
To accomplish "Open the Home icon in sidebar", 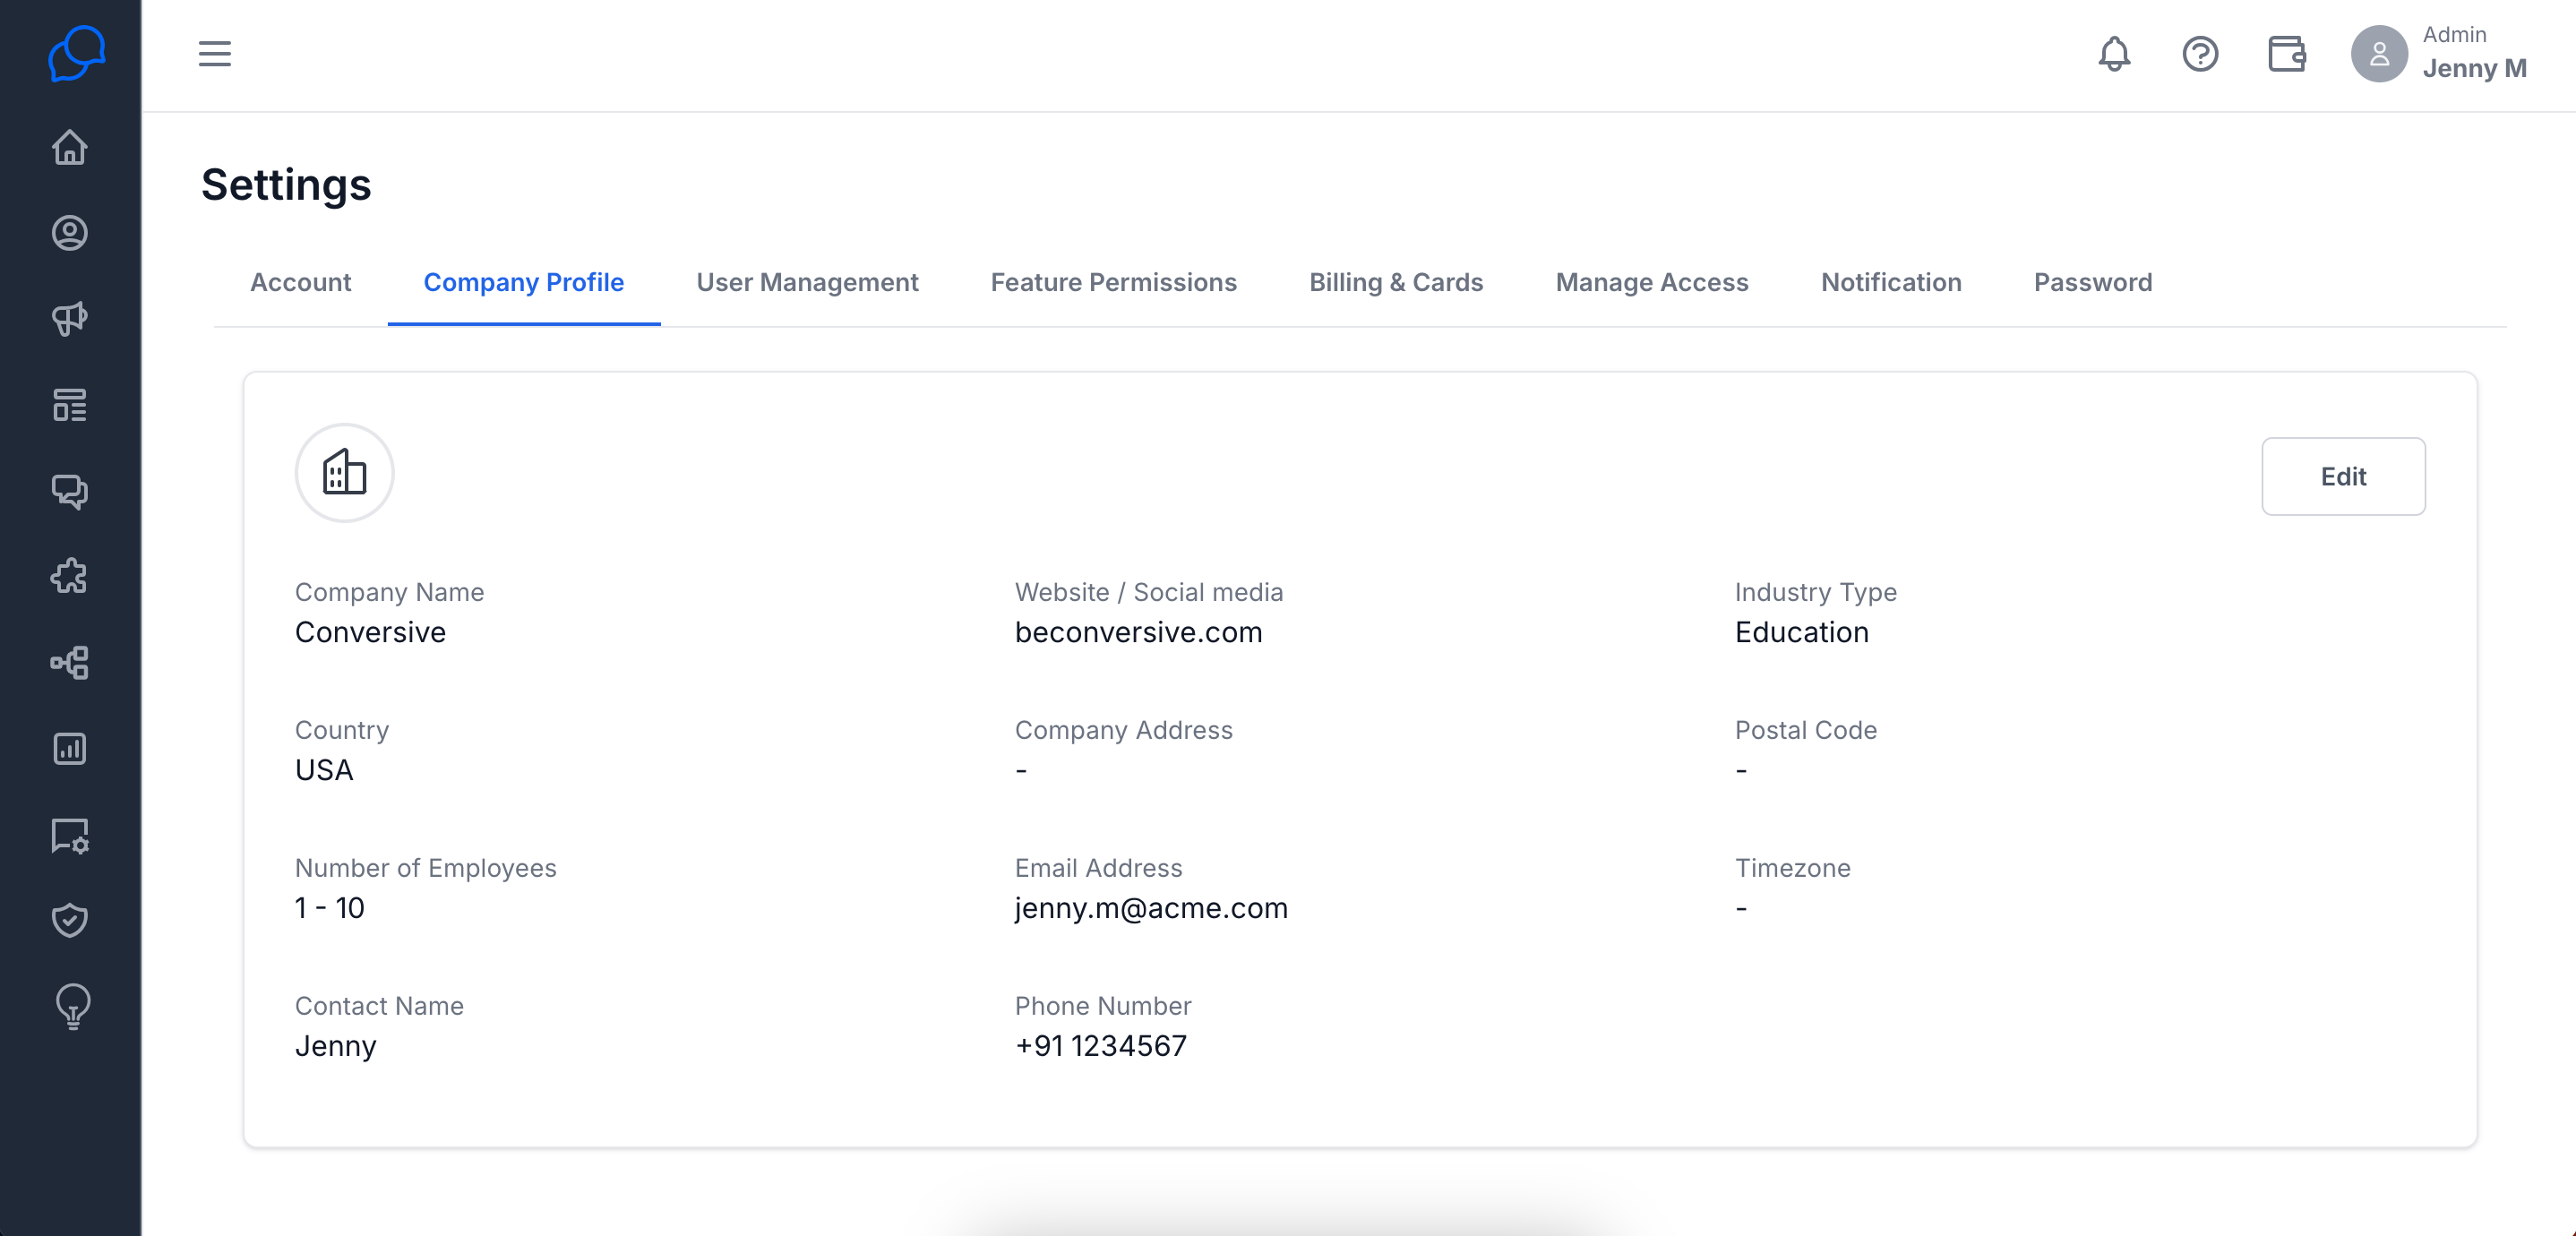I will [x=70, y=147].
